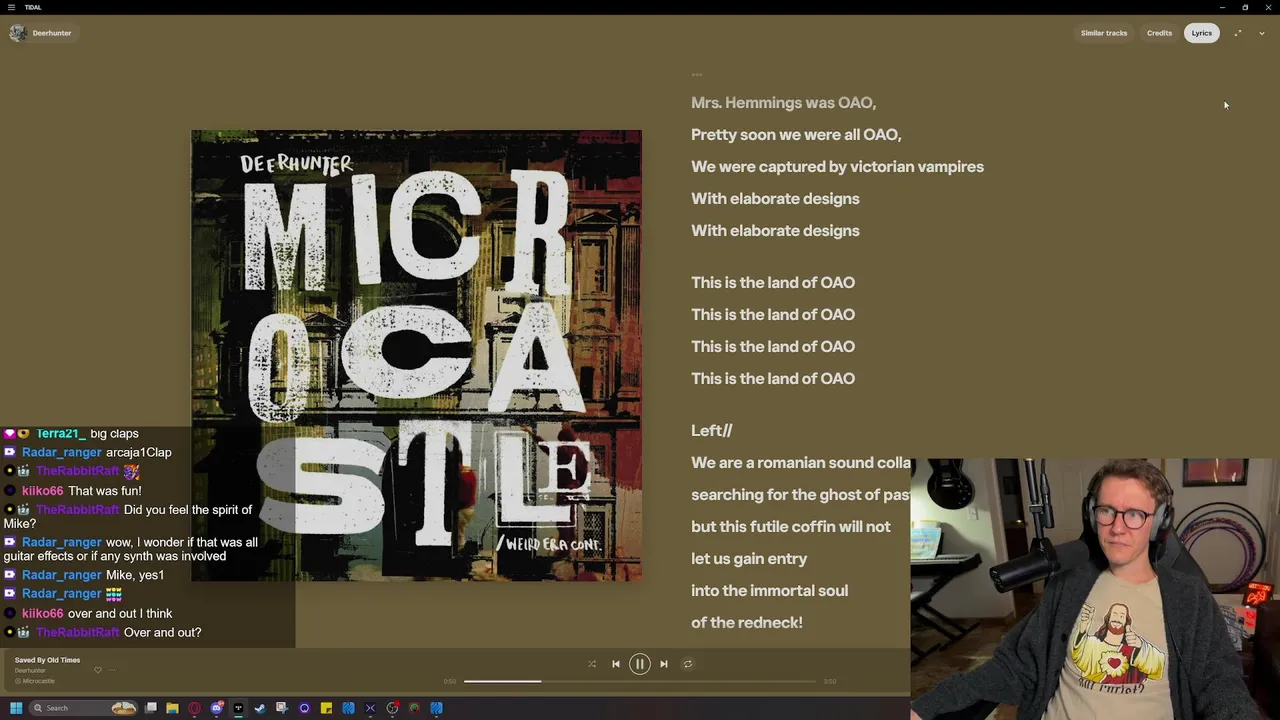Open the Opera browser taskbar icon
This screenshot has height=720, width=1280.
click(x=194, y=708)
